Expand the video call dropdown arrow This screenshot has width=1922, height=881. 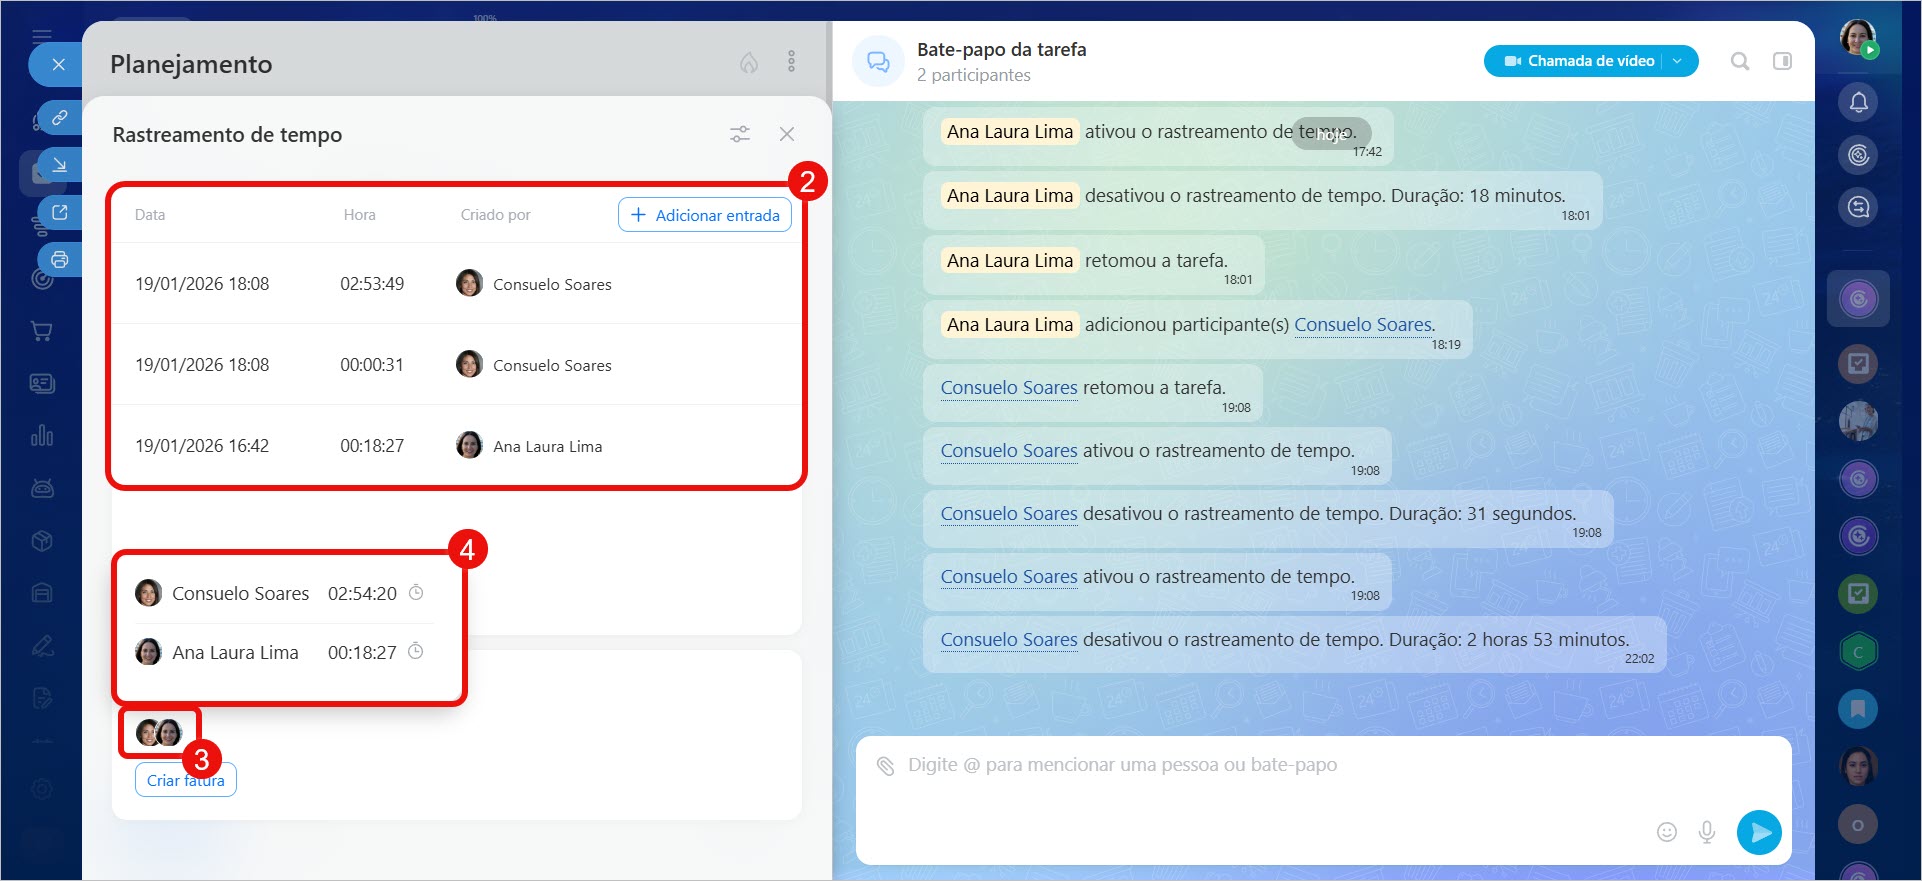tap(1678, 61)
